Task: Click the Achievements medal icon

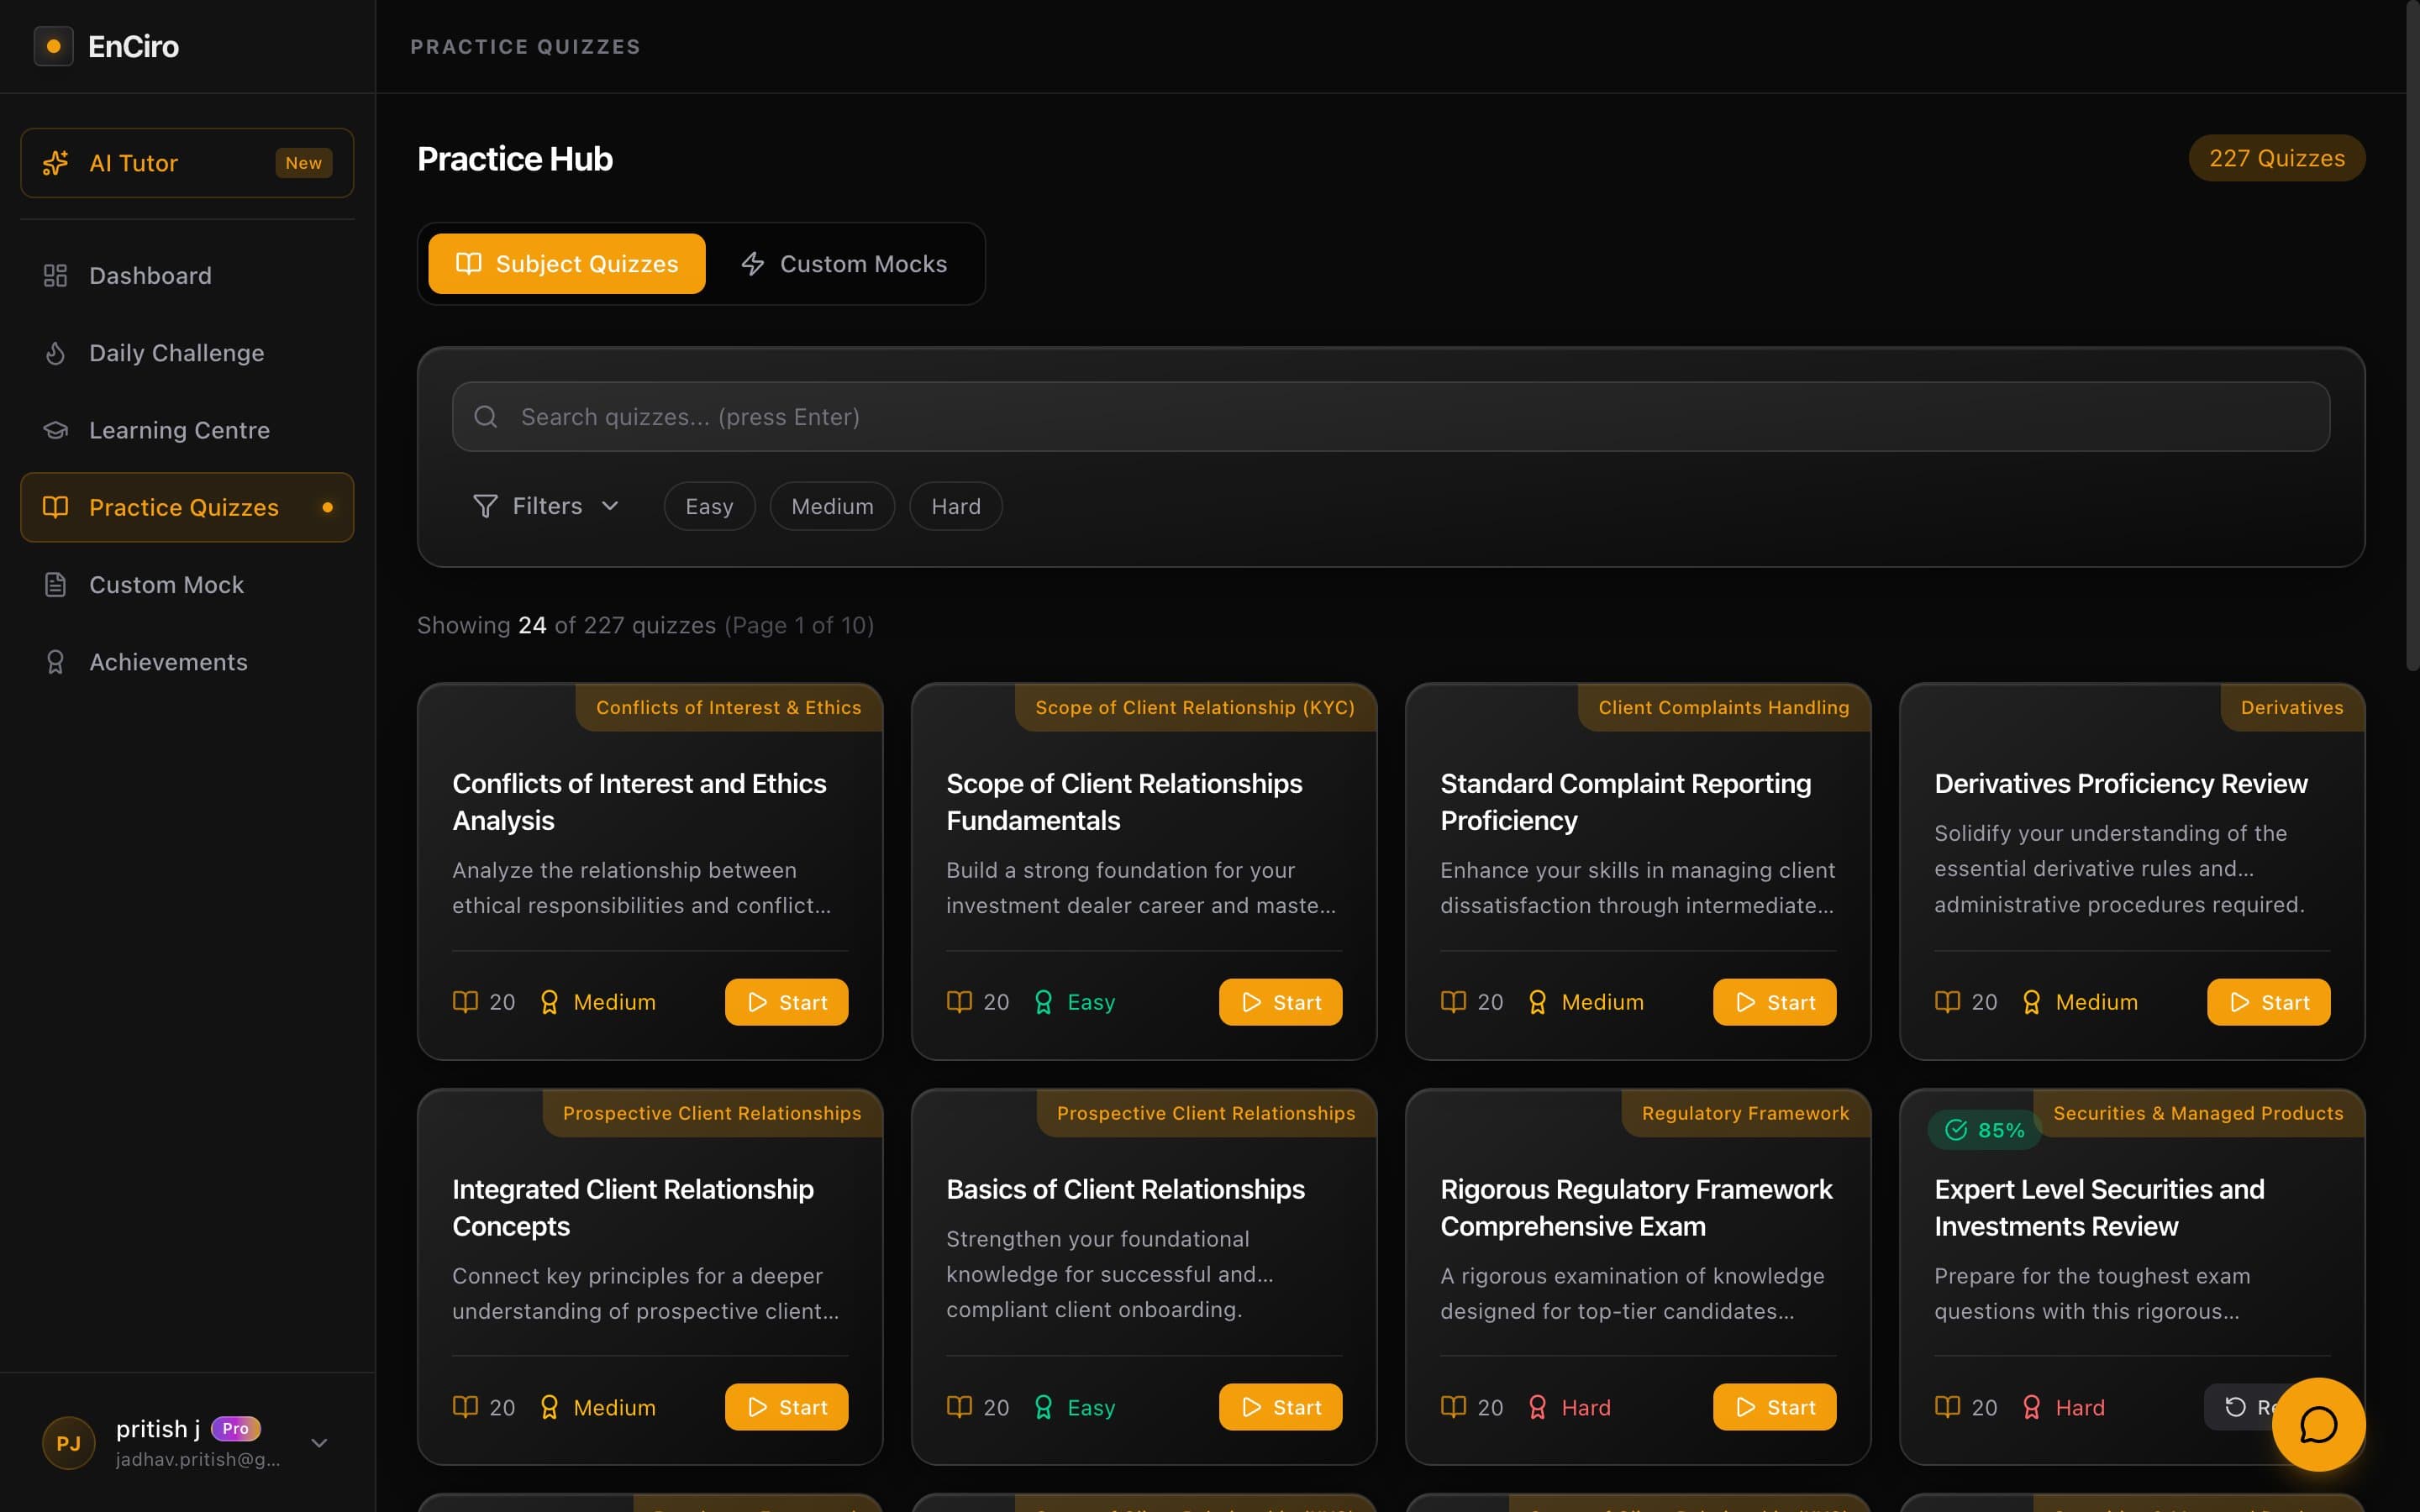Action: [55, 661]
